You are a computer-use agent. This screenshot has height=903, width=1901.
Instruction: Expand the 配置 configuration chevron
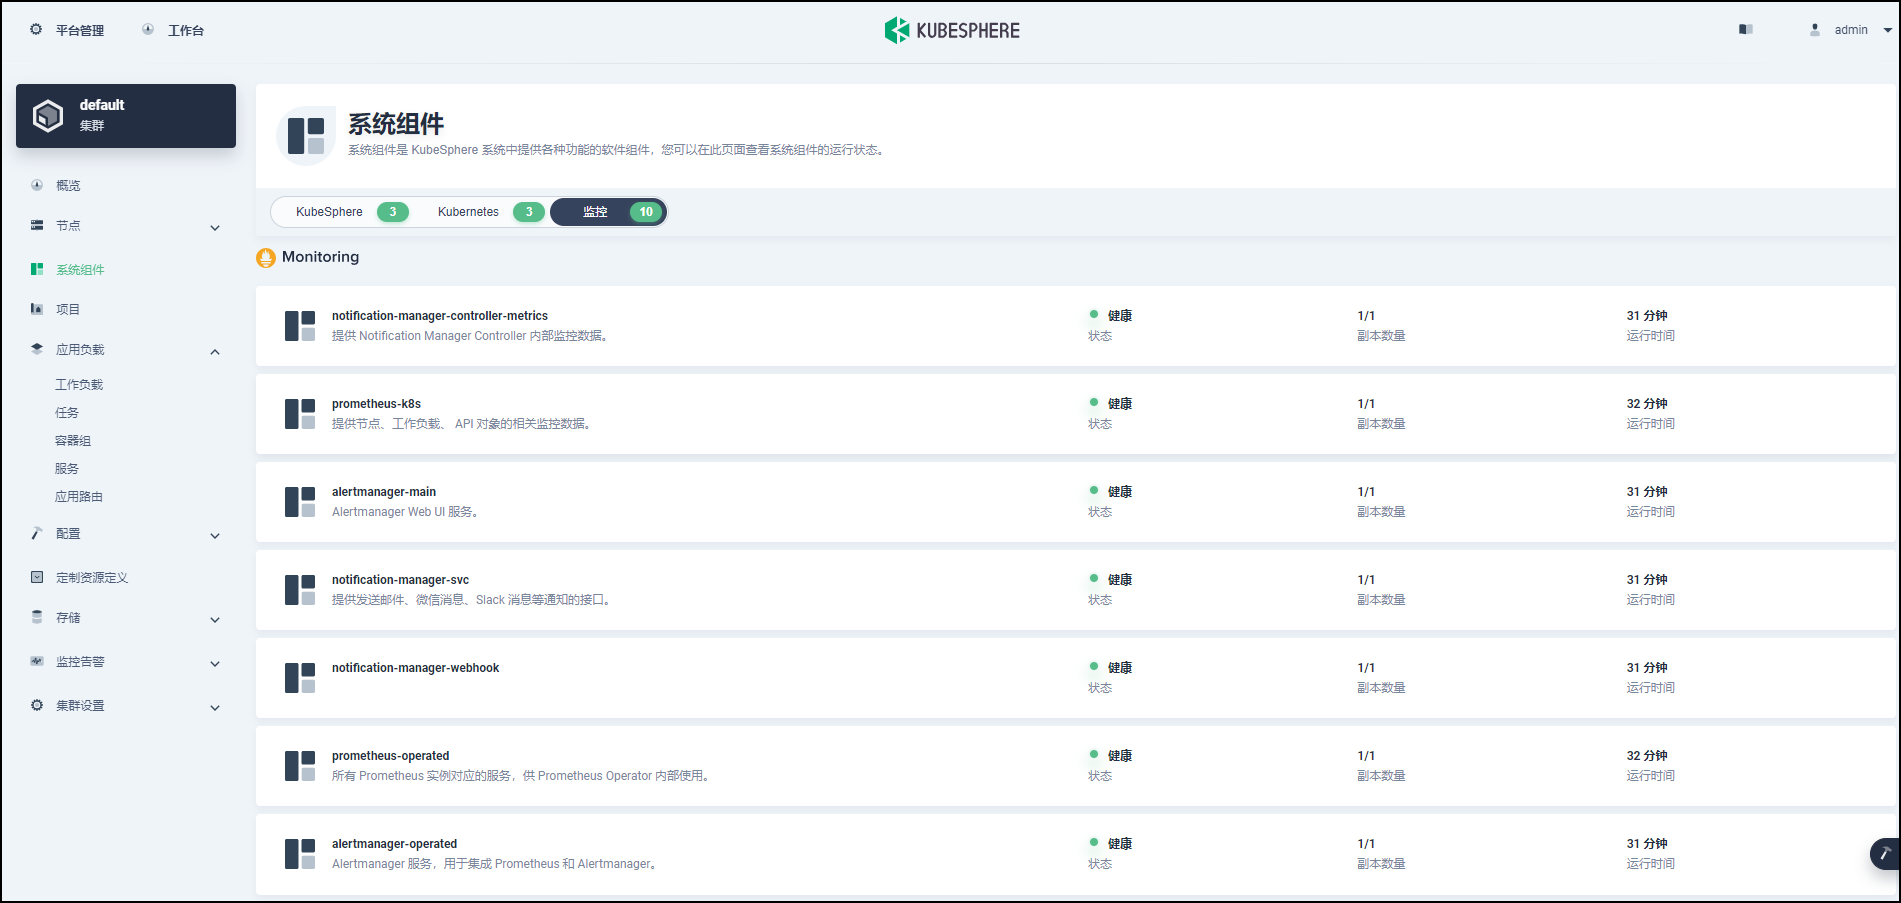[215, 536]
